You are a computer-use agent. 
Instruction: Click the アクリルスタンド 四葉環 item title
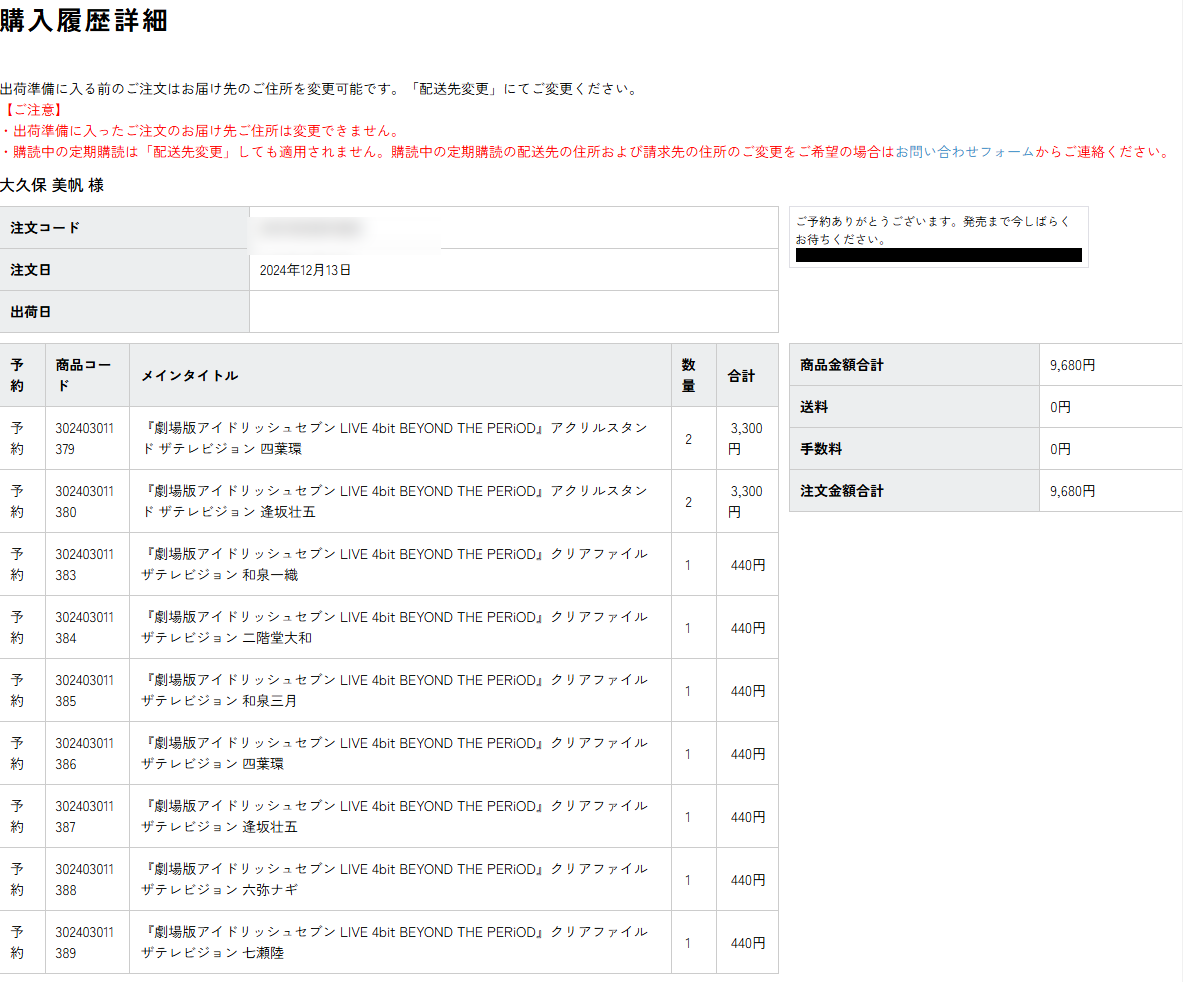tap(395, 439)
